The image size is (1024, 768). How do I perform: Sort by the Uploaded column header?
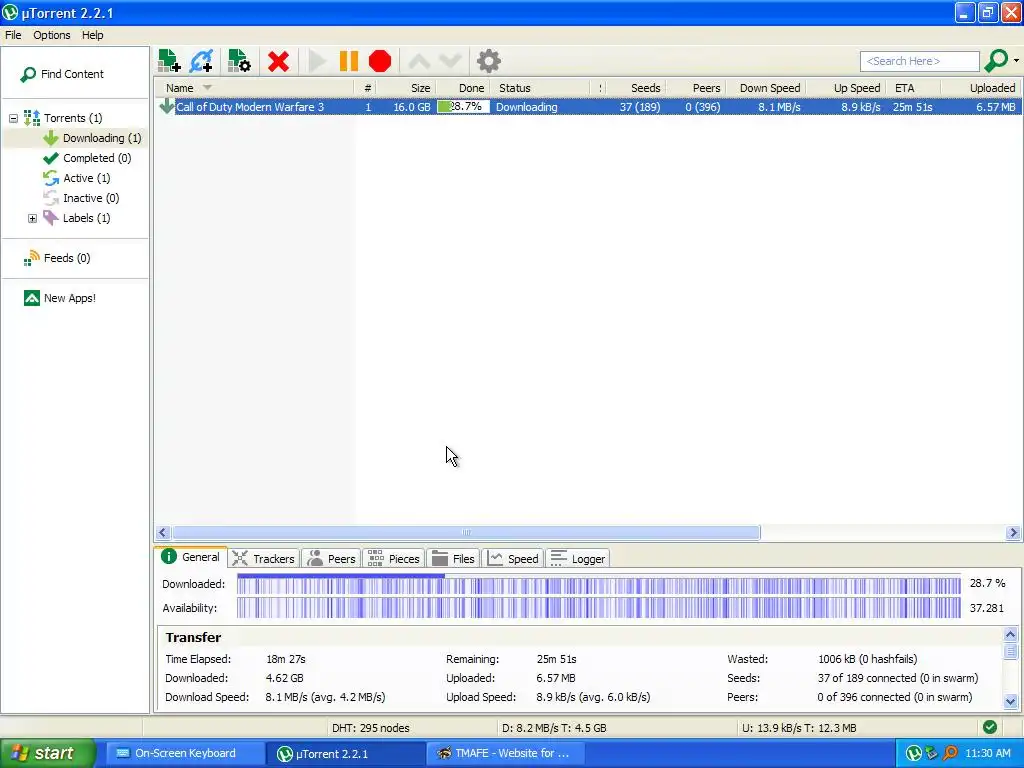click(980, 88)
